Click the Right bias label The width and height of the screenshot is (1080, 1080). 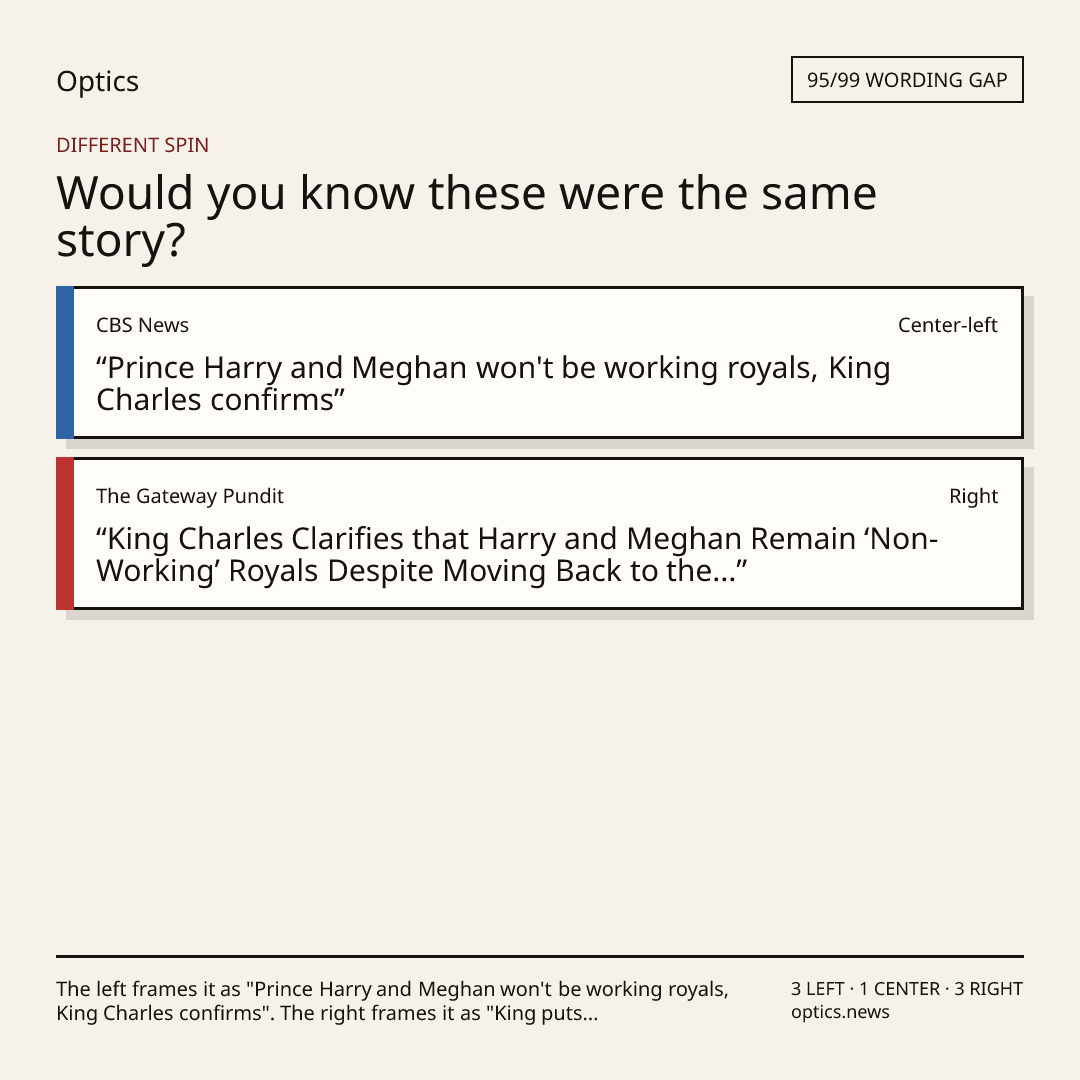(x=973, y=496)
